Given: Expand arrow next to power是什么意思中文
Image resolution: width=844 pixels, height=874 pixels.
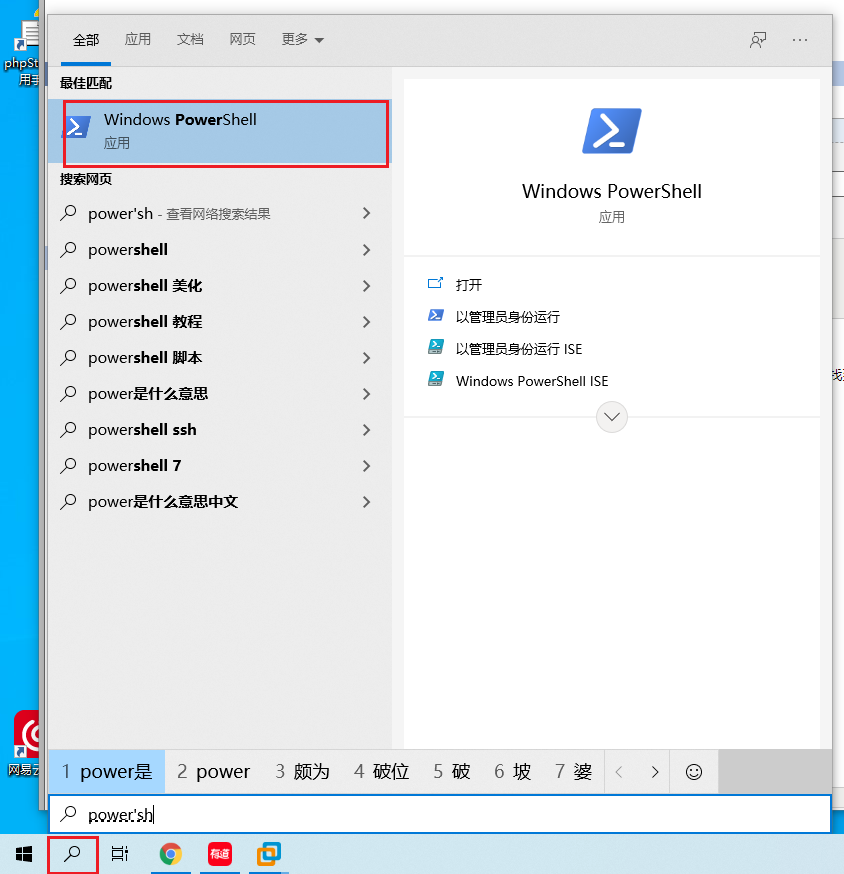Looking at the screenshot, I should click(x=366, y=502).
